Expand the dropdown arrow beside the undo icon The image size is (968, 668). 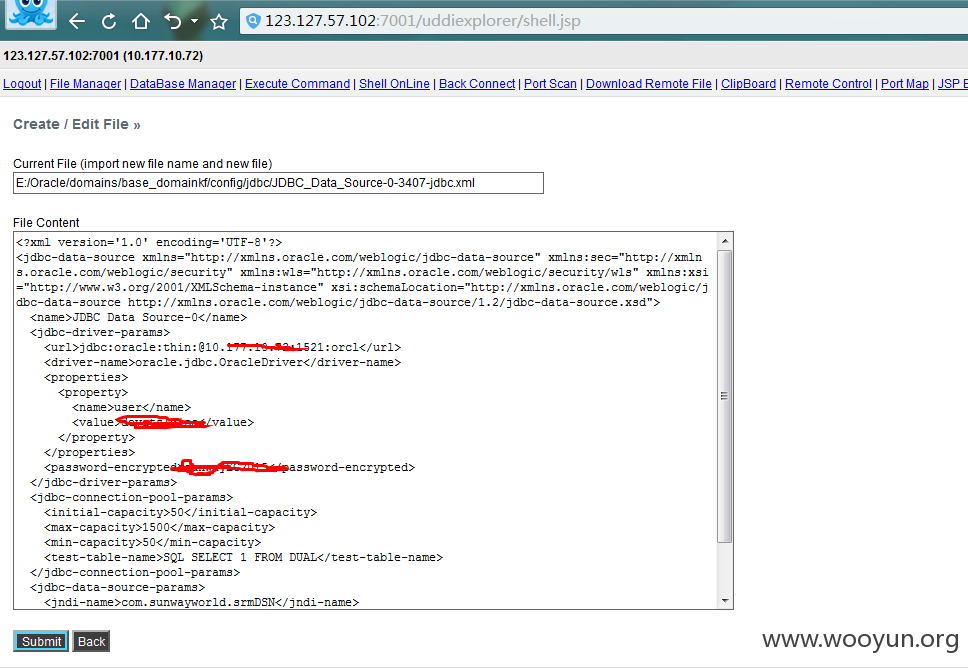(194, 22)
